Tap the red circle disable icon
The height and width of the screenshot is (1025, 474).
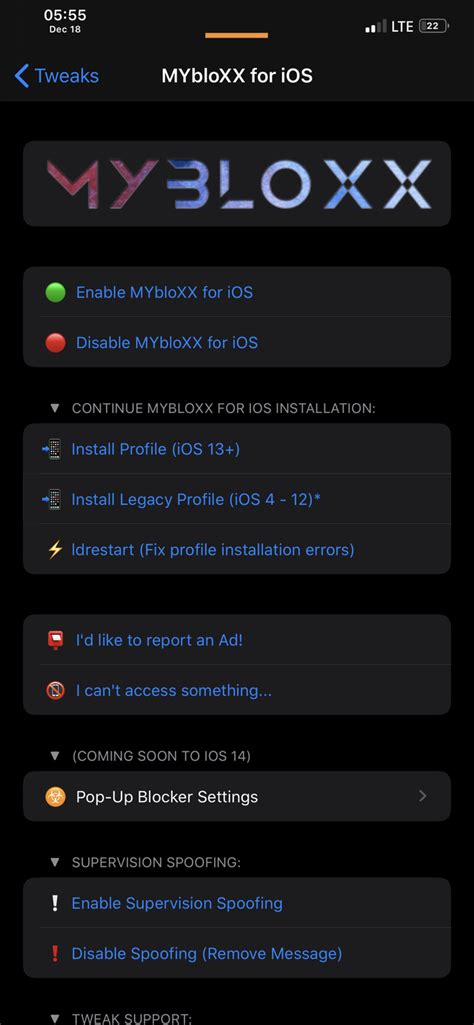click(56, 343)
